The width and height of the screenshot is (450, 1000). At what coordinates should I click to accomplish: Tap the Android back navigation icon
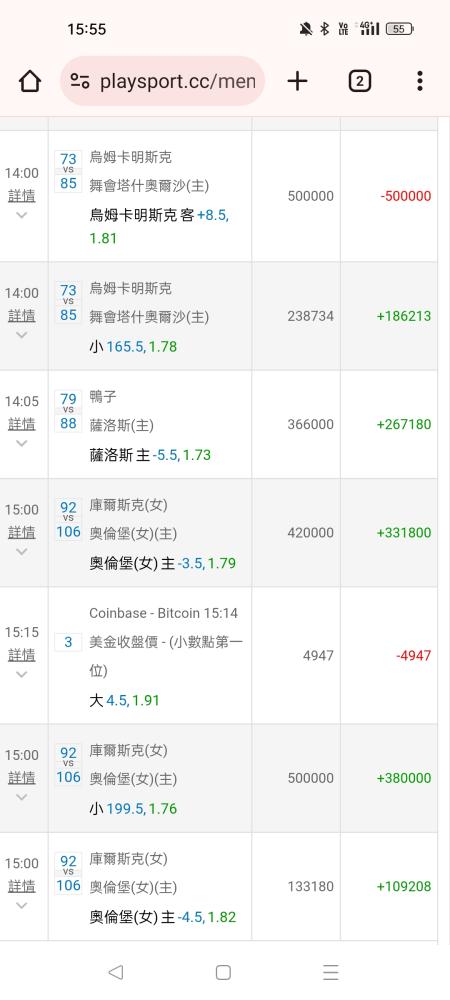pyautogui.click(x=115, y=971)
